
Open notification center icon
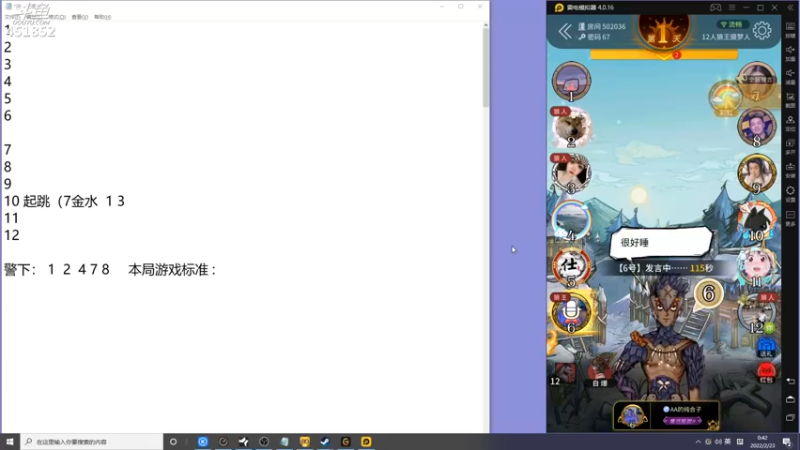[787, 442]
